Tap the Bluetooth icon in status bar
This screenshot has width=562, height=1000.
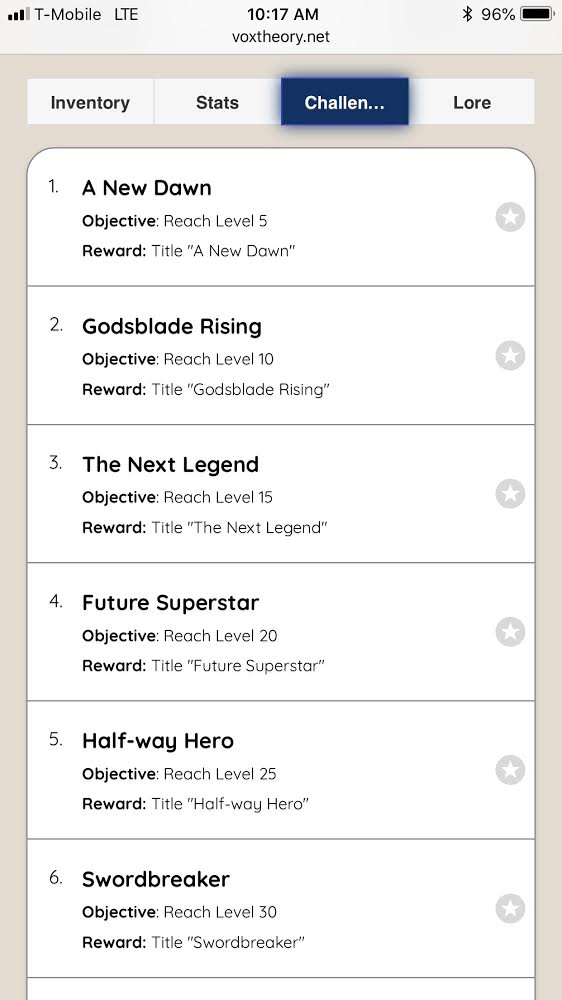pos(467,14)
